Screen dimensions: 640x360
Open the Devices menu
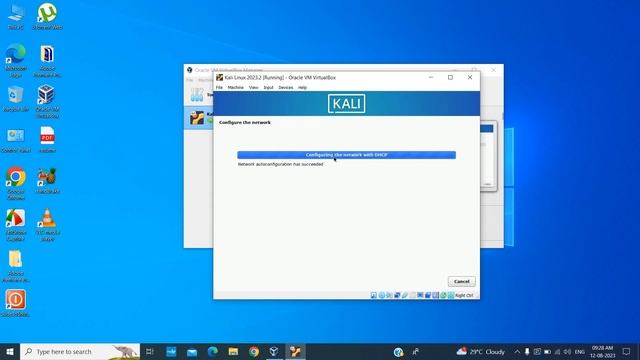[x=286, y=87]
